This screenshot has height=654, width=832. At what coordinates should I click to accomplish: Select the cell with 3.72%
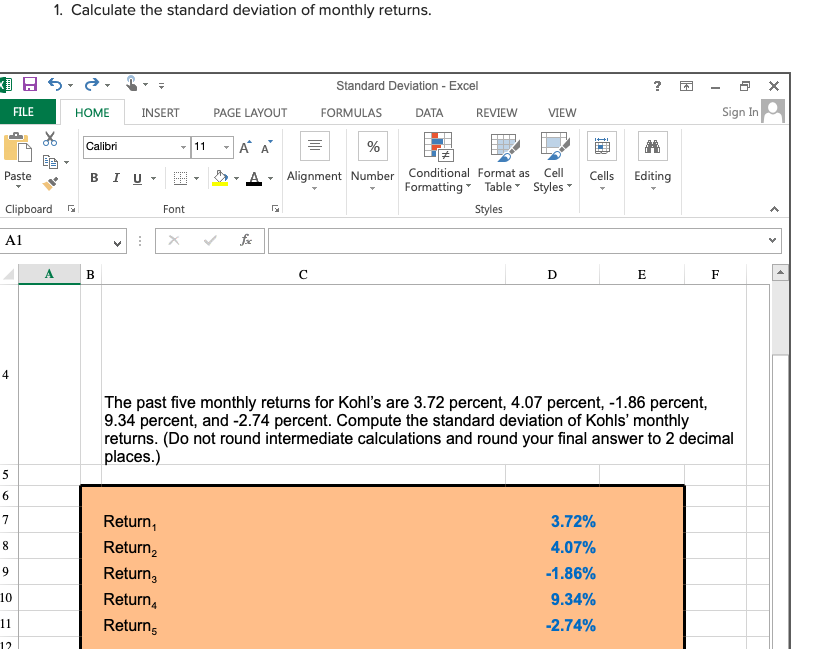tap(552, 521)
